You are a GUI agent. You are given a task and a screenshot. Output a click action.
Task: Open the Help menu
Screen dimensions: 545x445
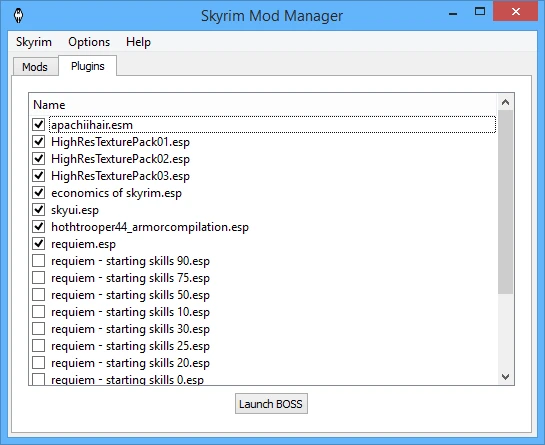coord(138,42)
